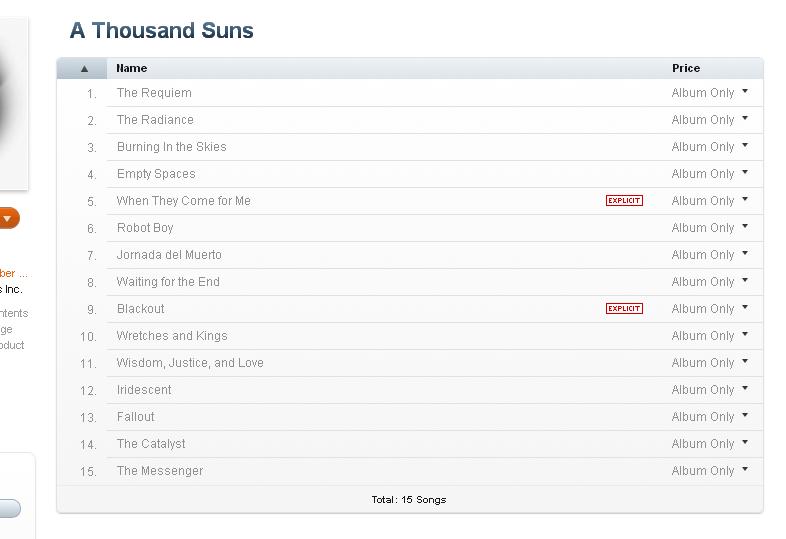Select the Fallout track row
This screenshot has width=786, height=539.
tap(410, 417)
